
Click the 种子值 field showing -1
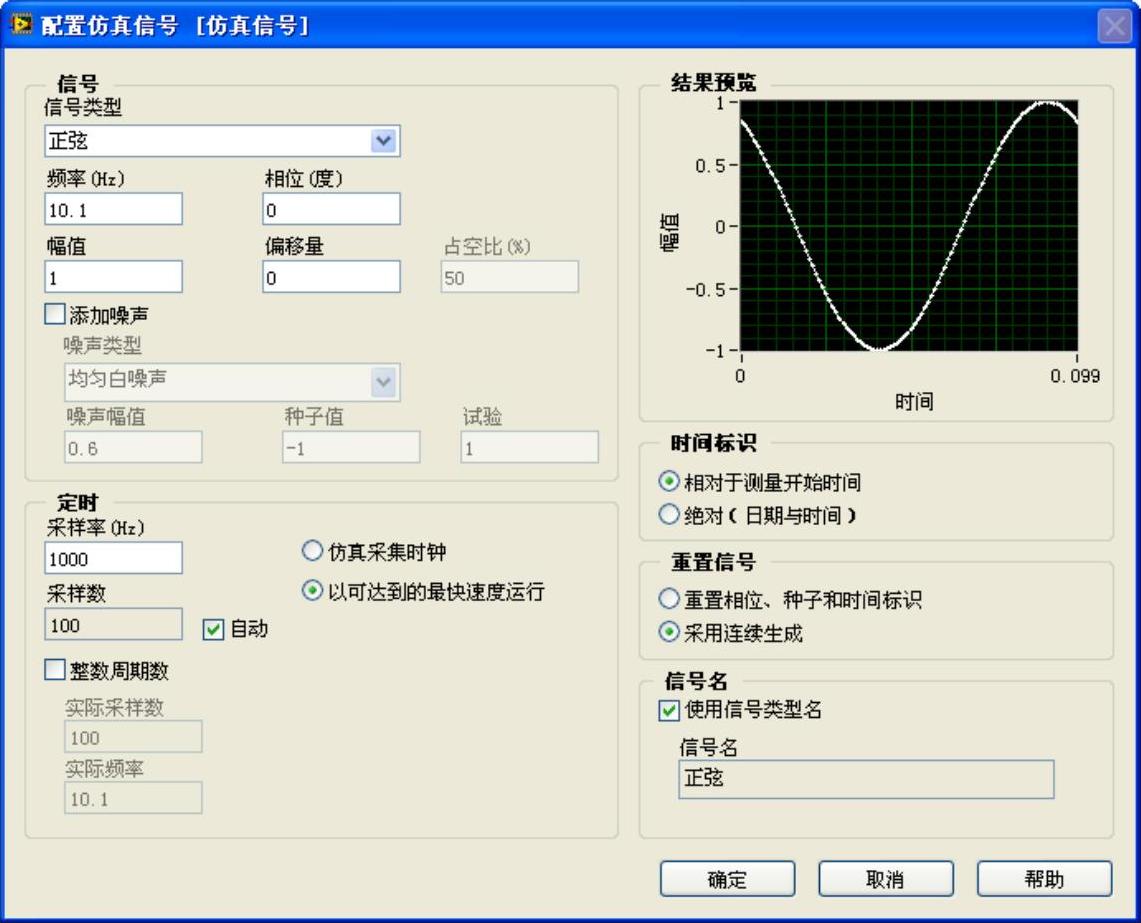(x=351, y=448)
